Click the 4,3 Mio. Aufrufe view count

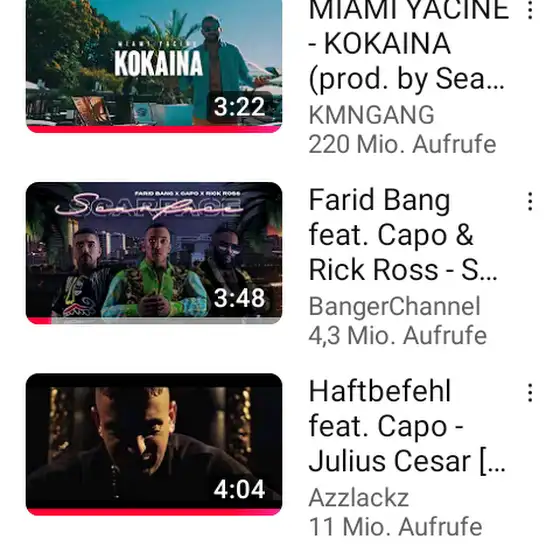(398, 336)
